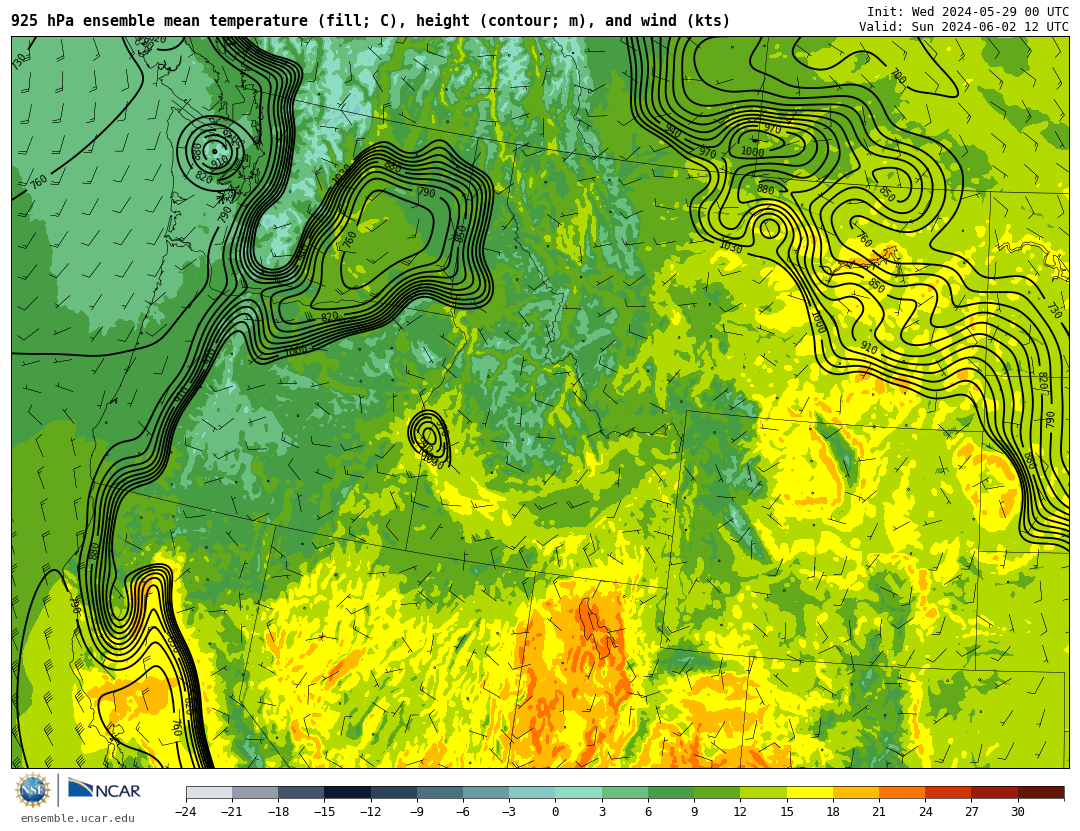The width and height of the screenshot is (1080, 831).
Task: Click the yellow colorbar segment between 15 and 18
Action: (x=809, y=792)
